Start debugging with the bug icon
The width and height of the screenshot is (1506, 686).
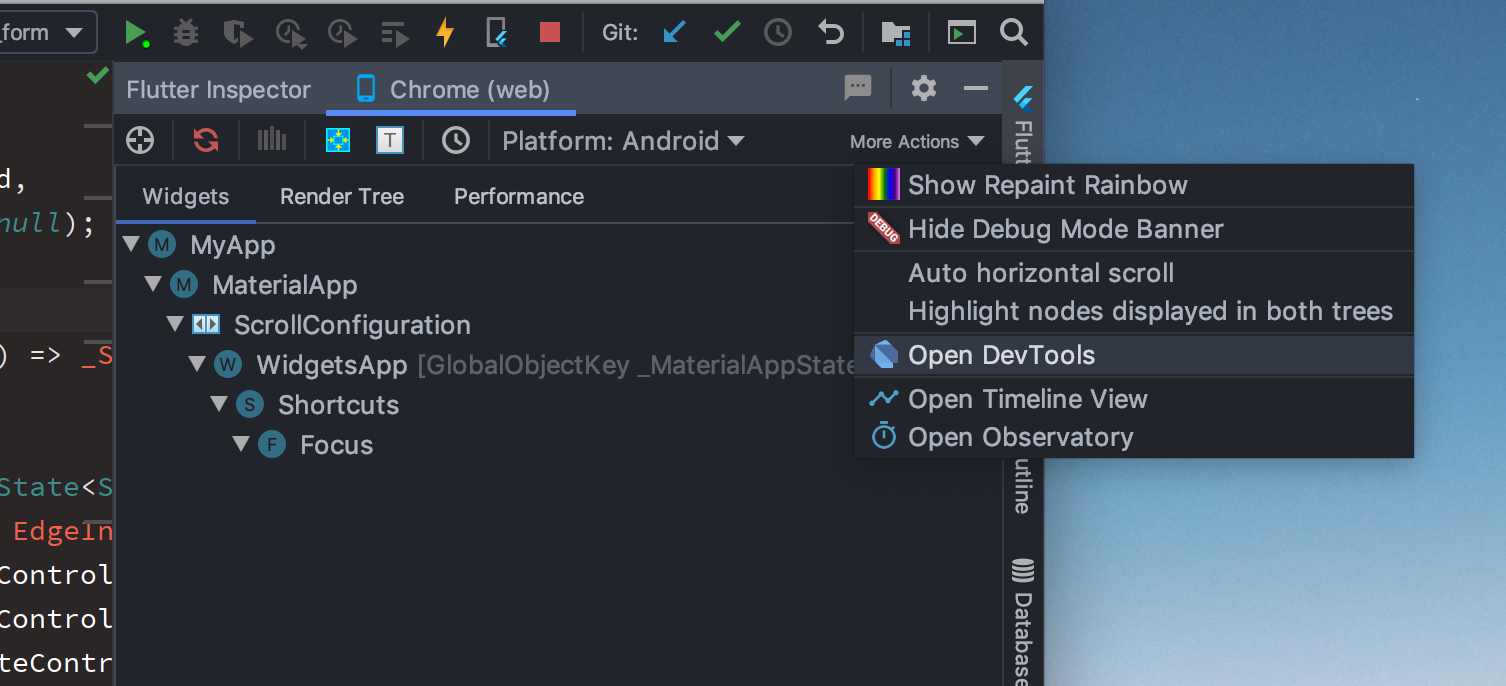point(185,31)
